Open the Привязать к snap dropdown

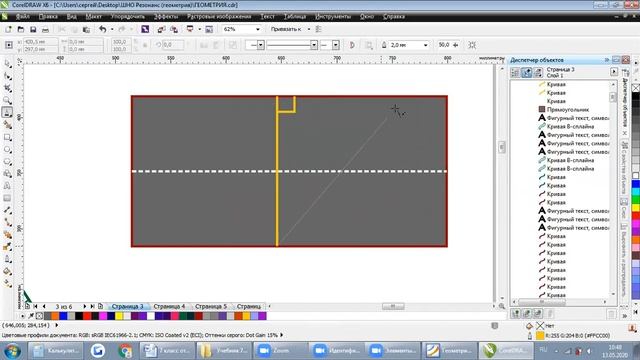point(309,29)
